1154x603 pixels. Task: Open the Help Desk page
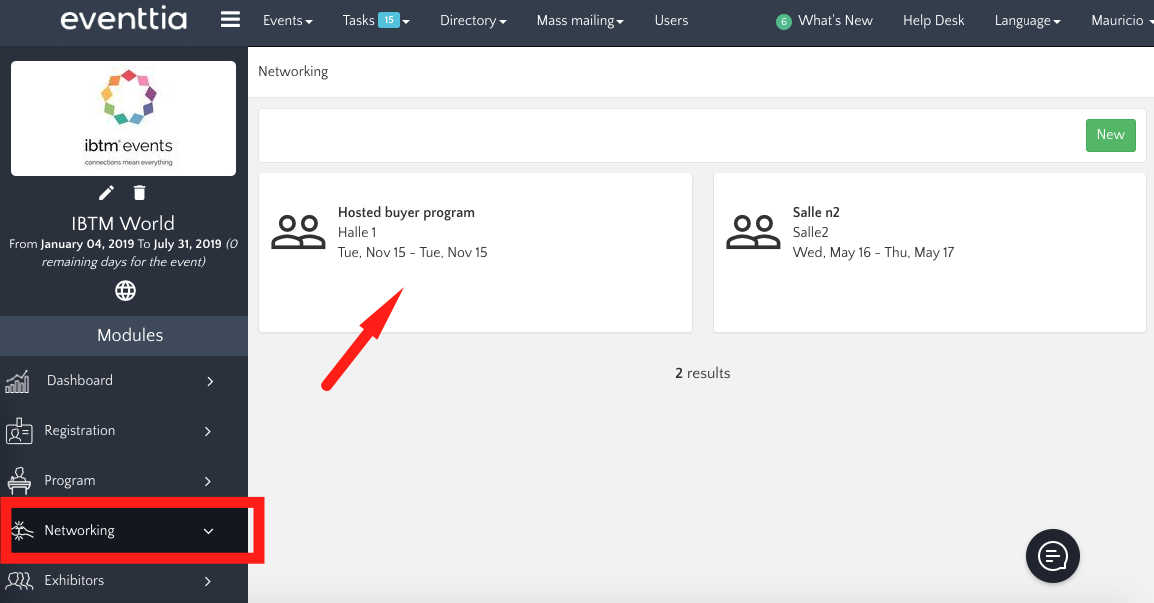pyautogui.click(x=933, y=20)
